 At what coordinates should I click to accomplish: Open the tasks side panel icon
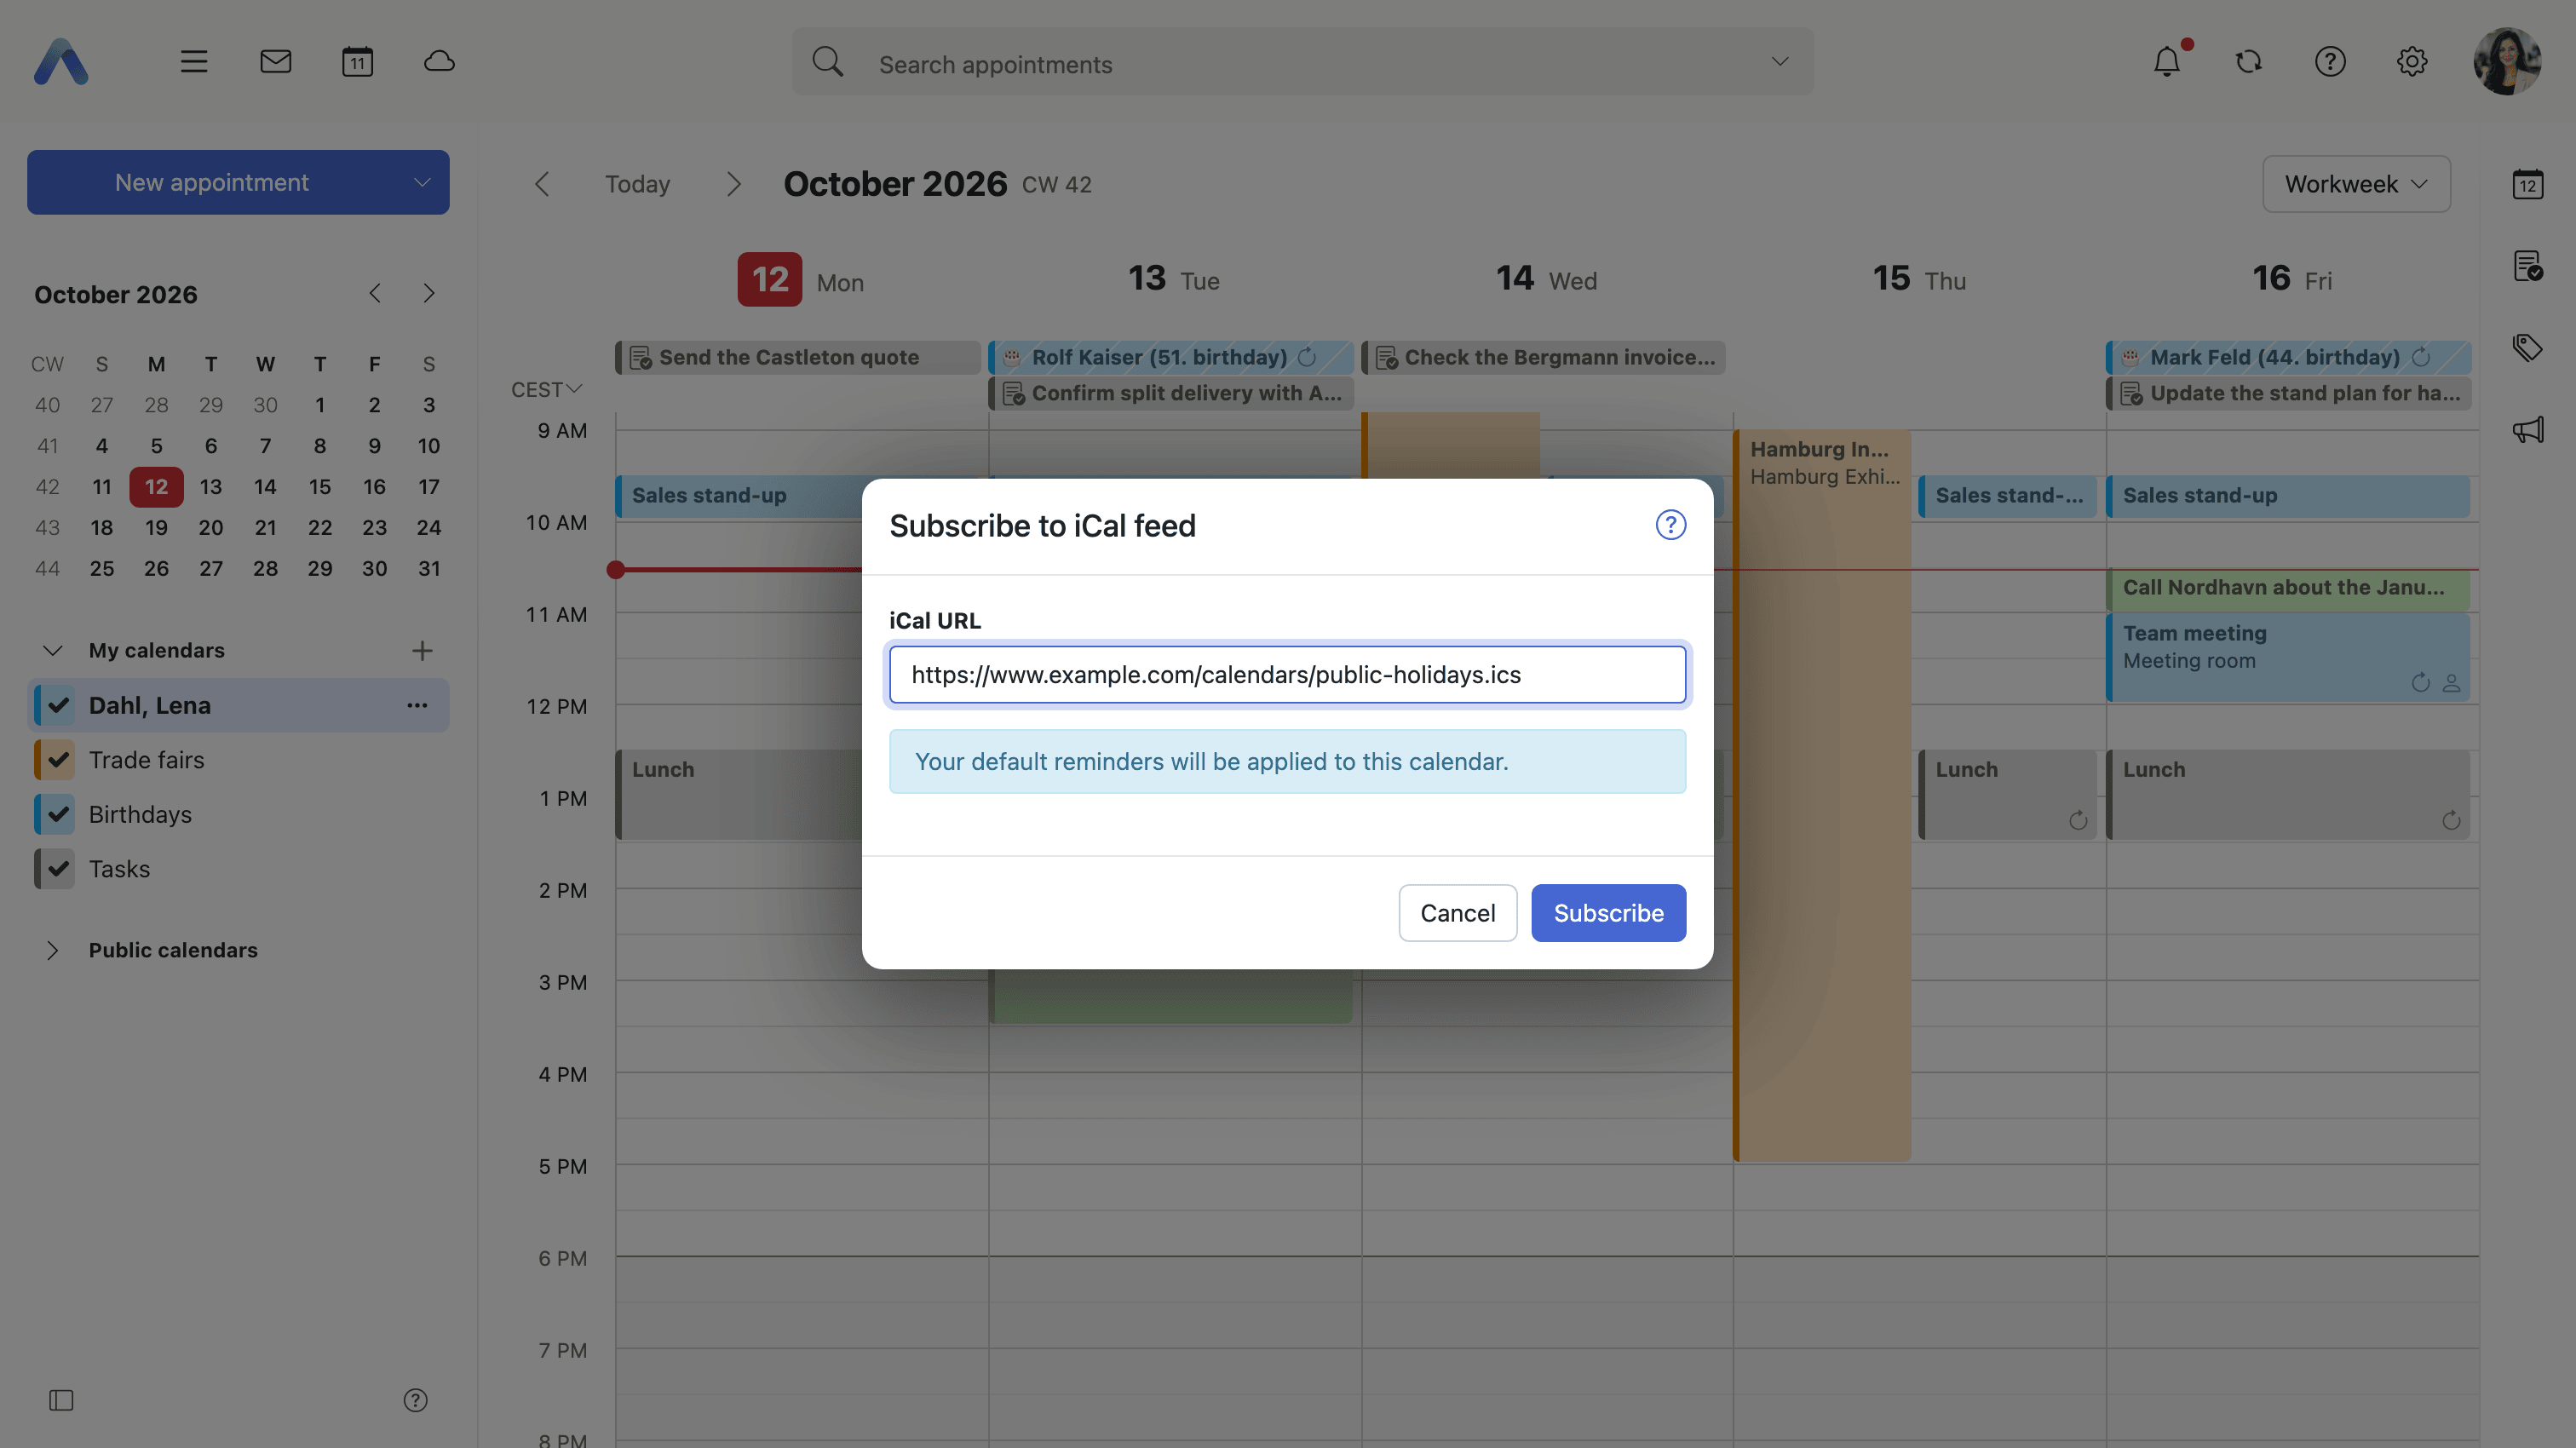2528,266
